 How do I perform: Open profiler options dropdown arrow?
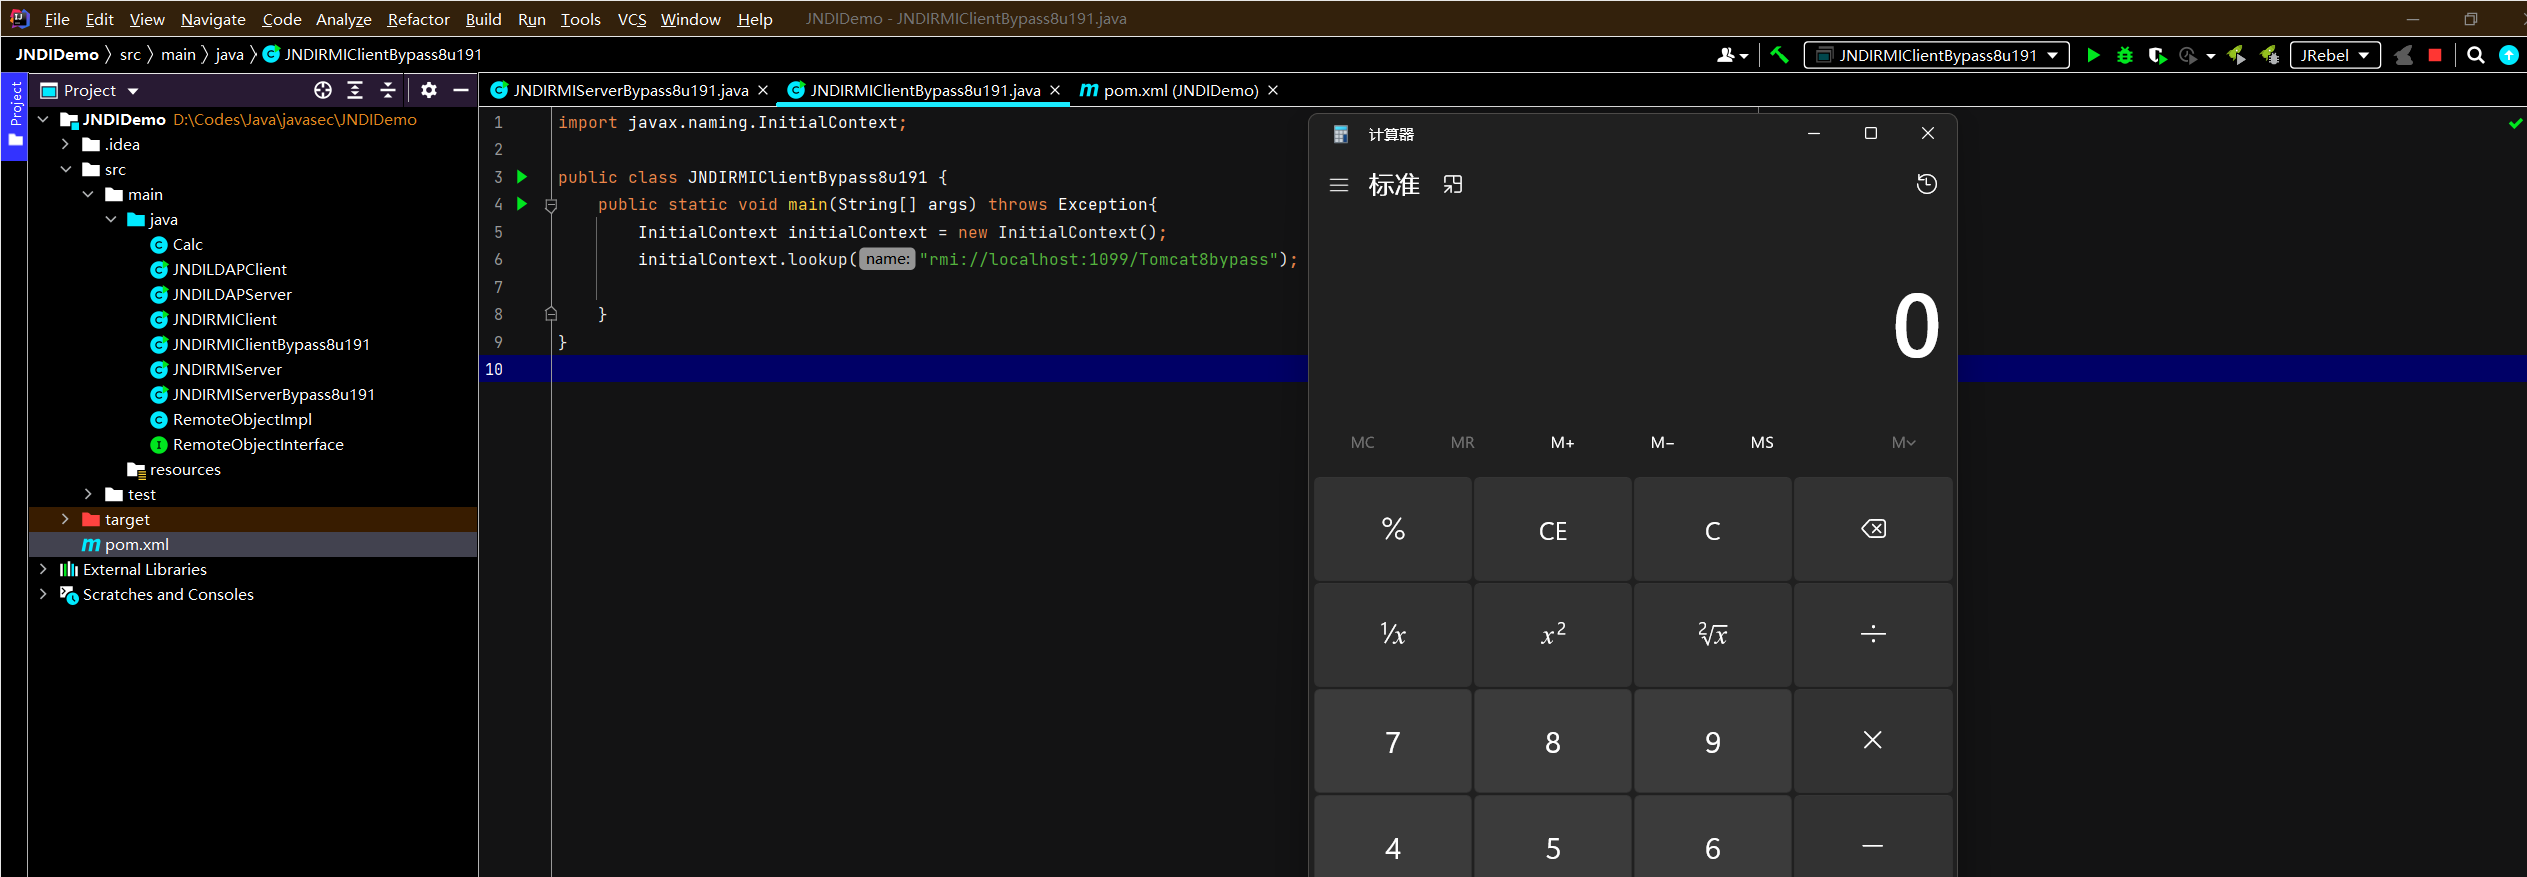point(2210,56)
